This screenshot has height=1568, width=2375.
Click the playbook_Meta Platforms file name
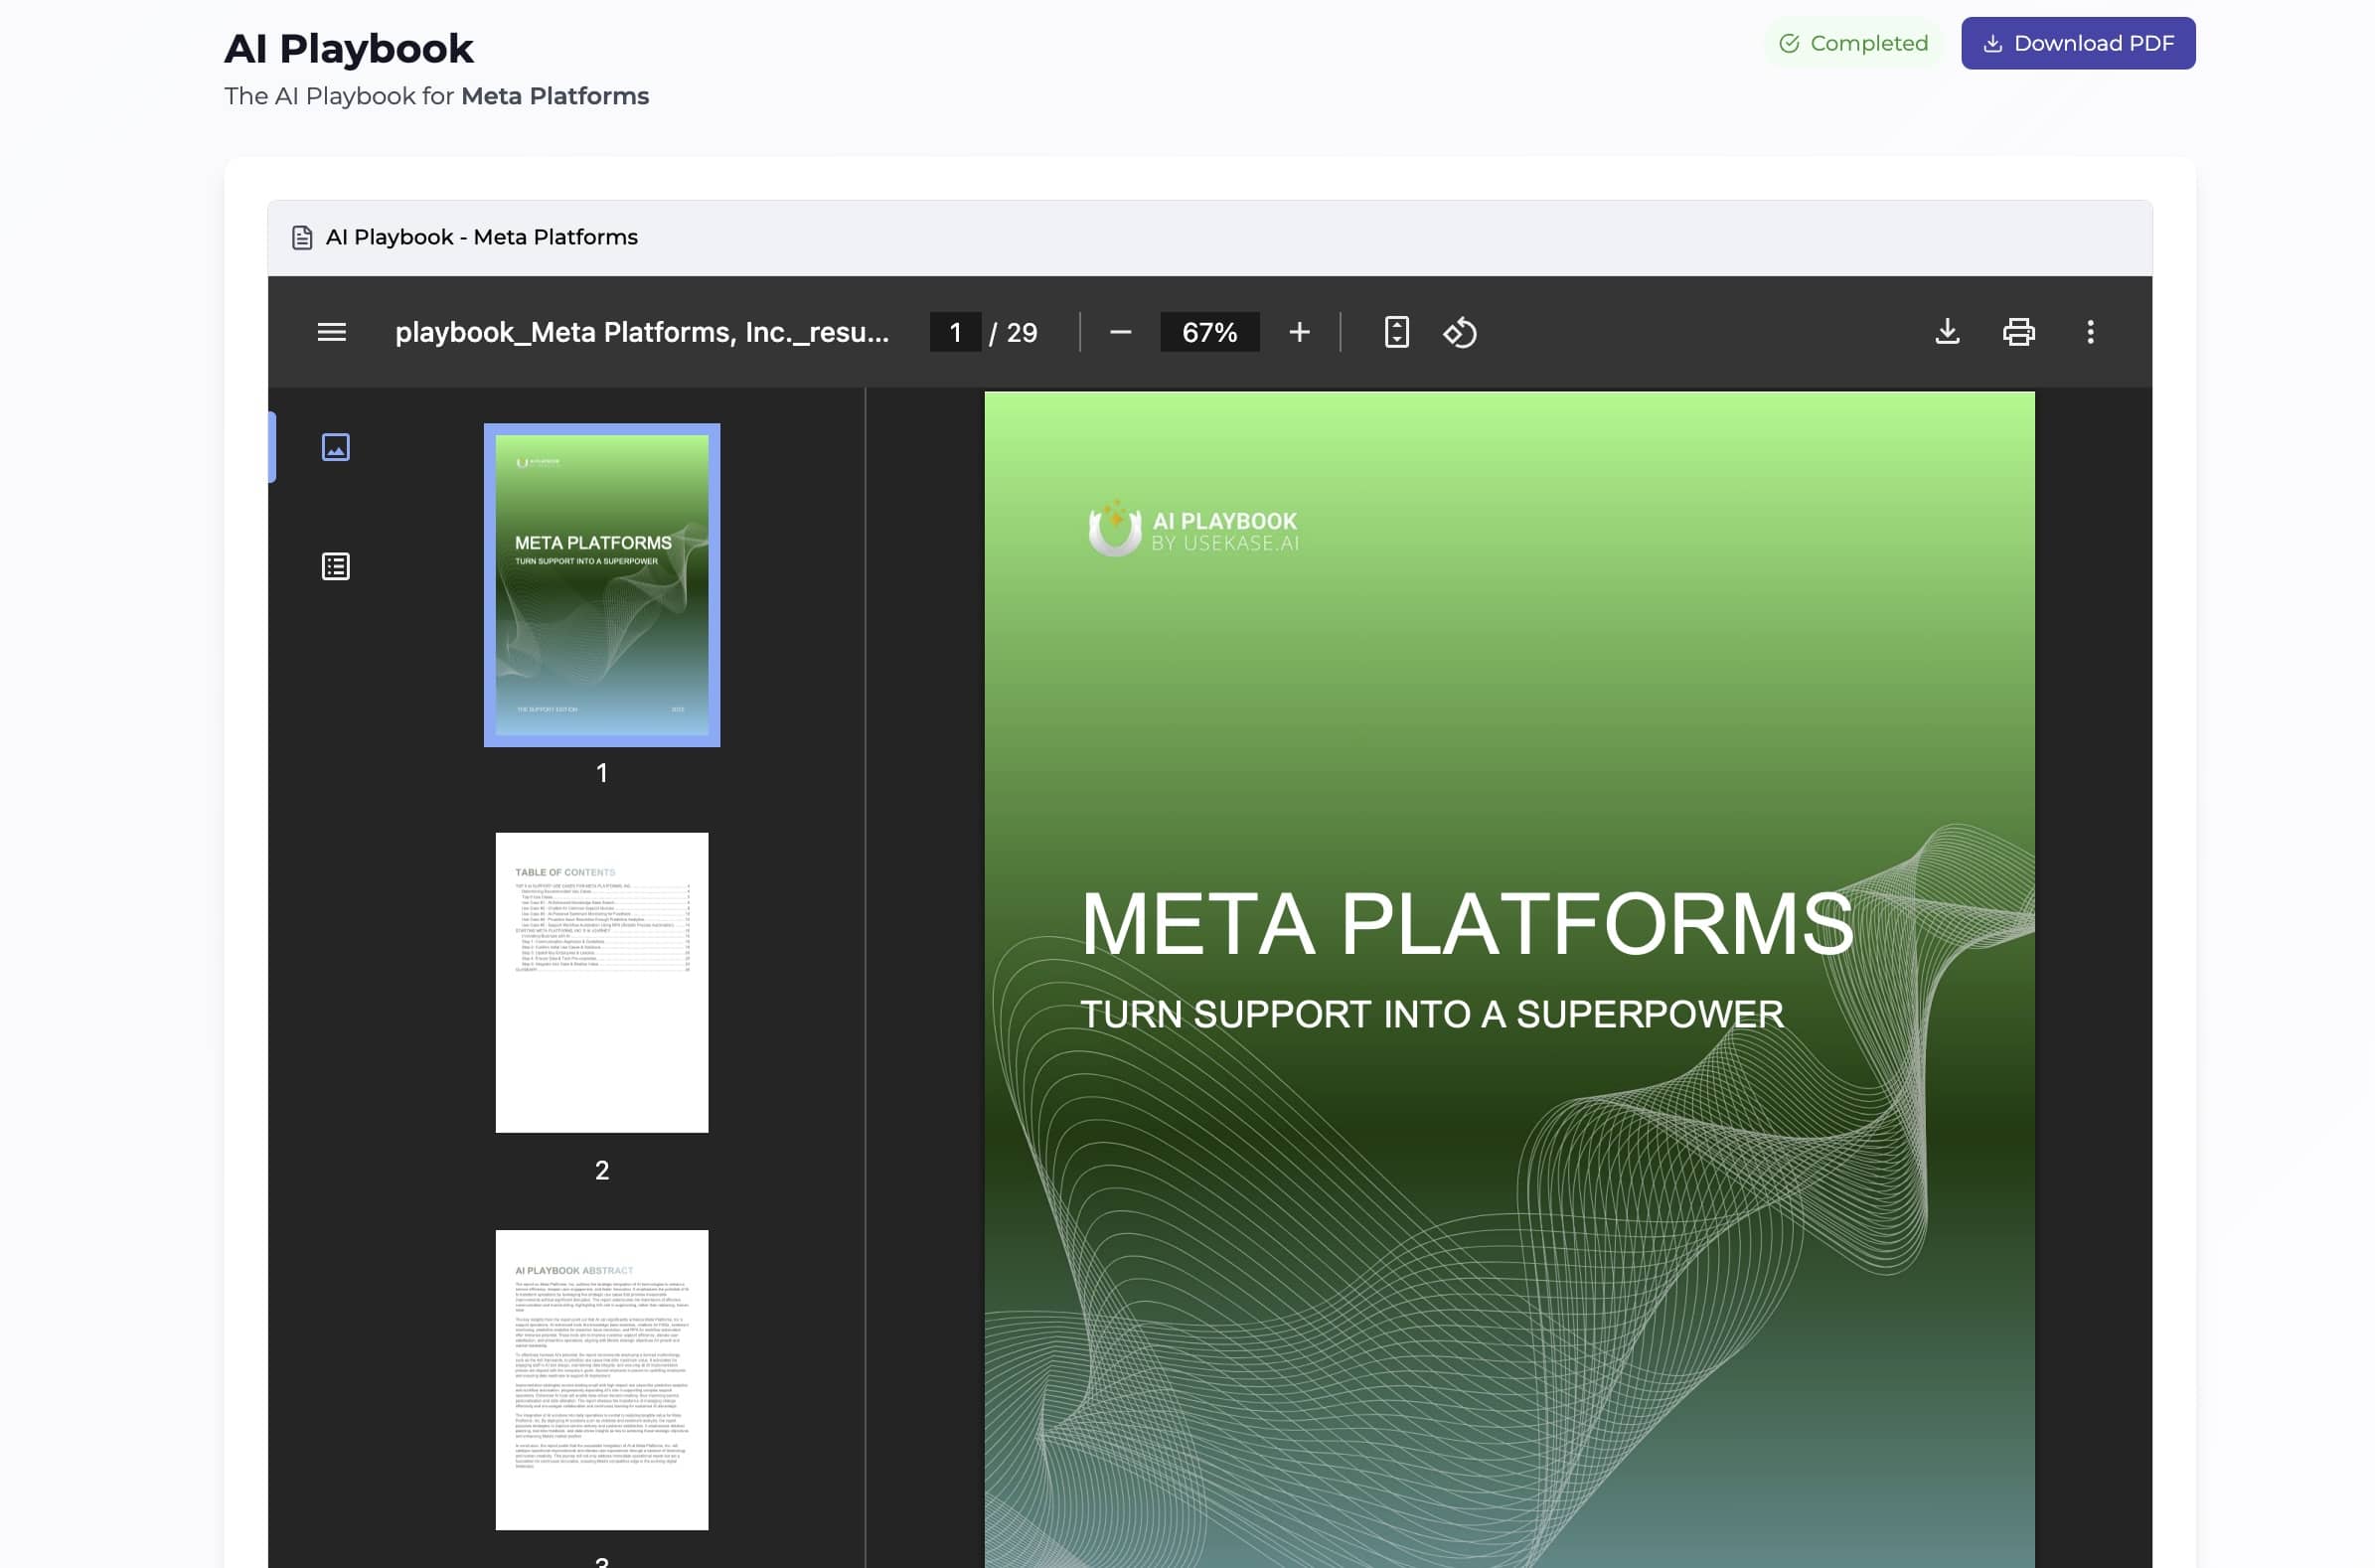pyautogui.click(x=642, y=332)
